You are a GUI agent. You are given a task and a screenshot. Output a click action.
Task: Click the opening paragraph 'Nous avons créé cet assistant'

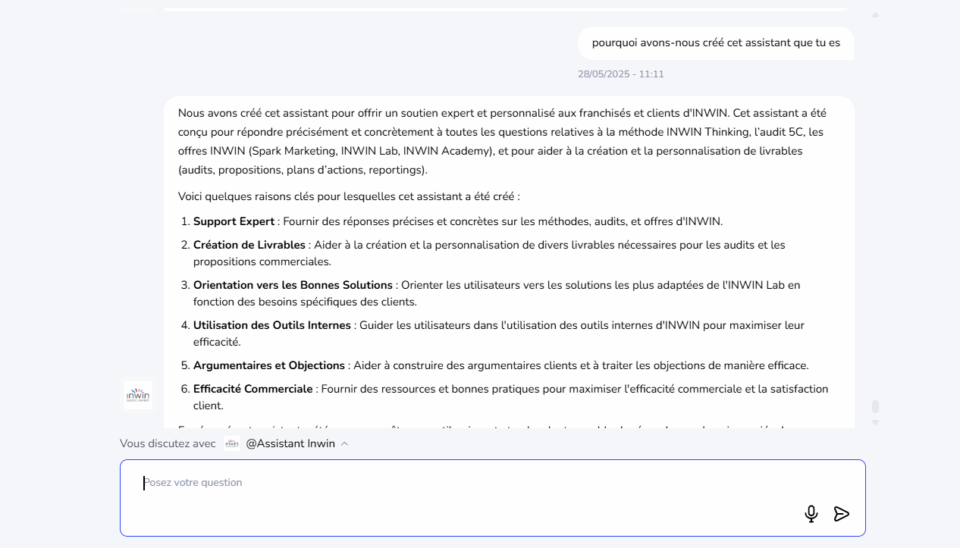coord(502,141)
